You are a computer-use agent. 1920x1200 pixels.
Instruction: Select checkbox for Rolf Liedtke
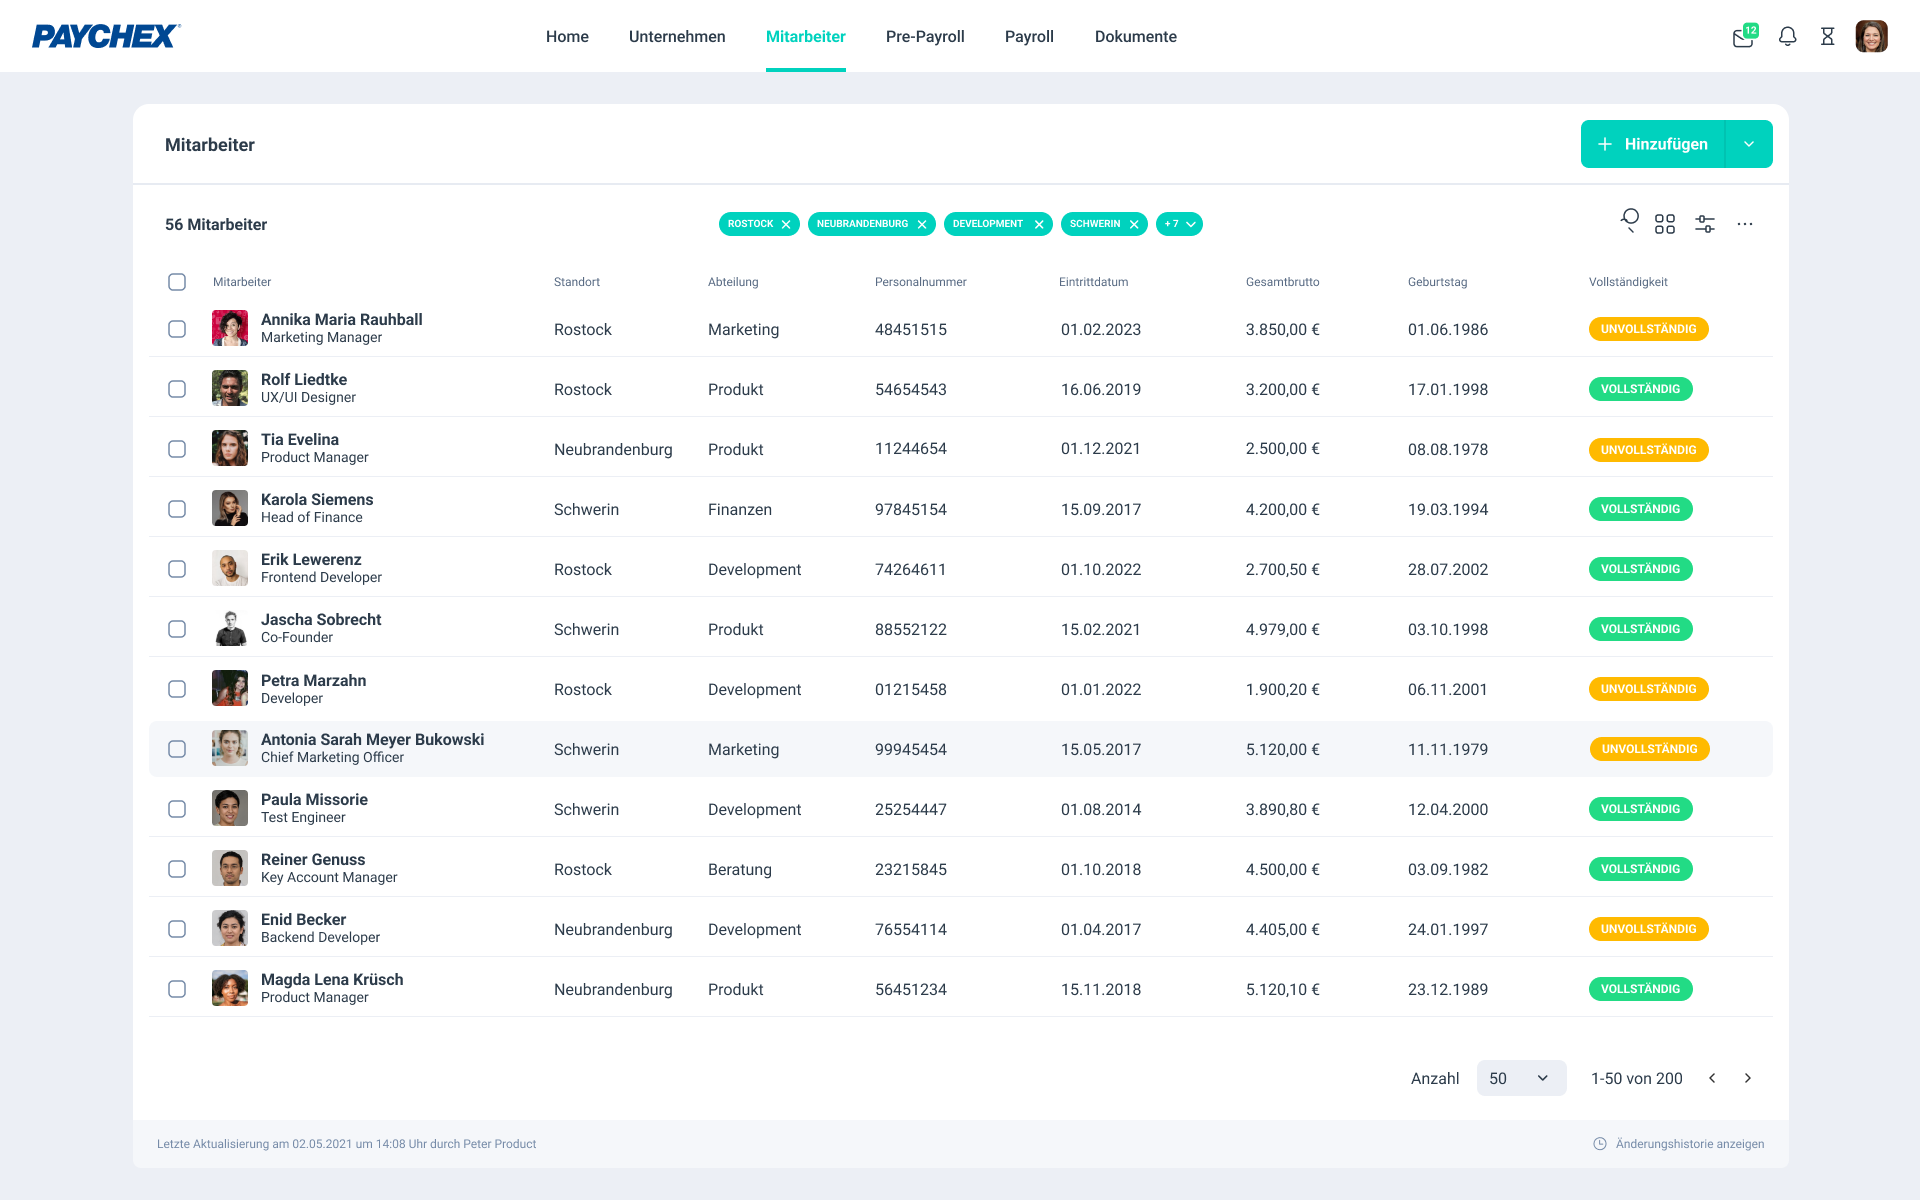(177, 389)
